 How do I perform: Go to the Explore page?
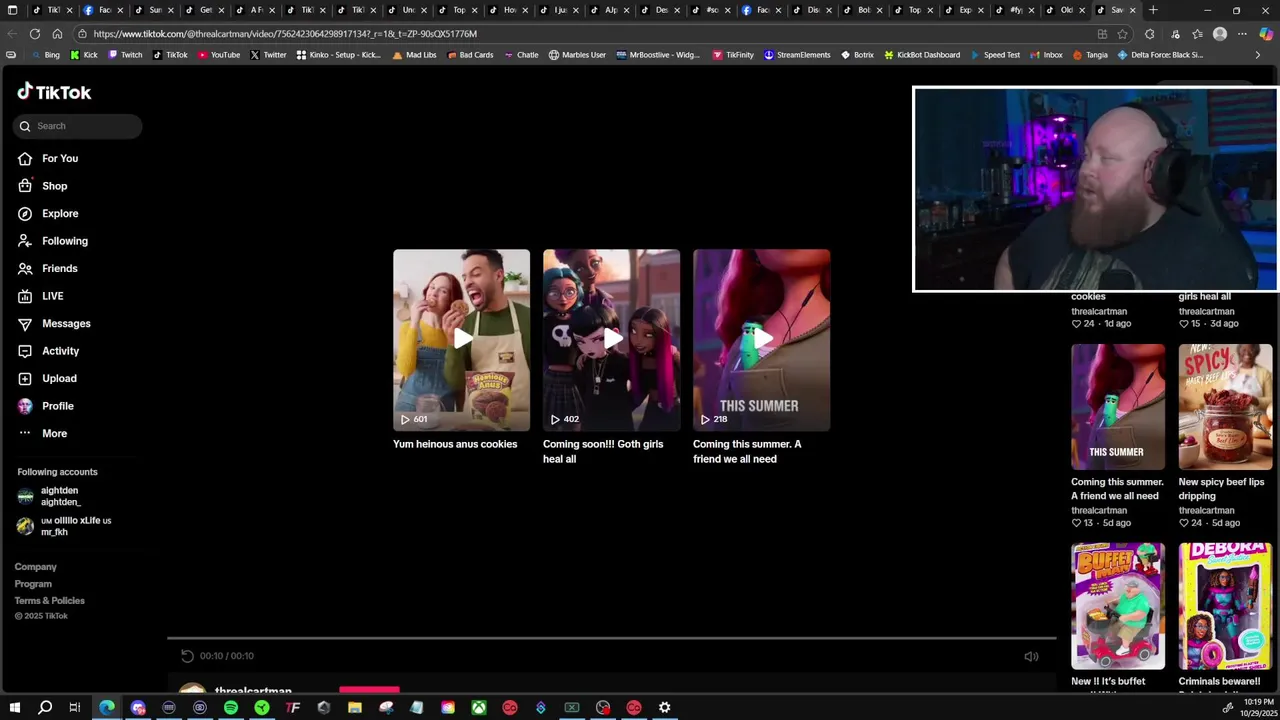pos(48,213)
